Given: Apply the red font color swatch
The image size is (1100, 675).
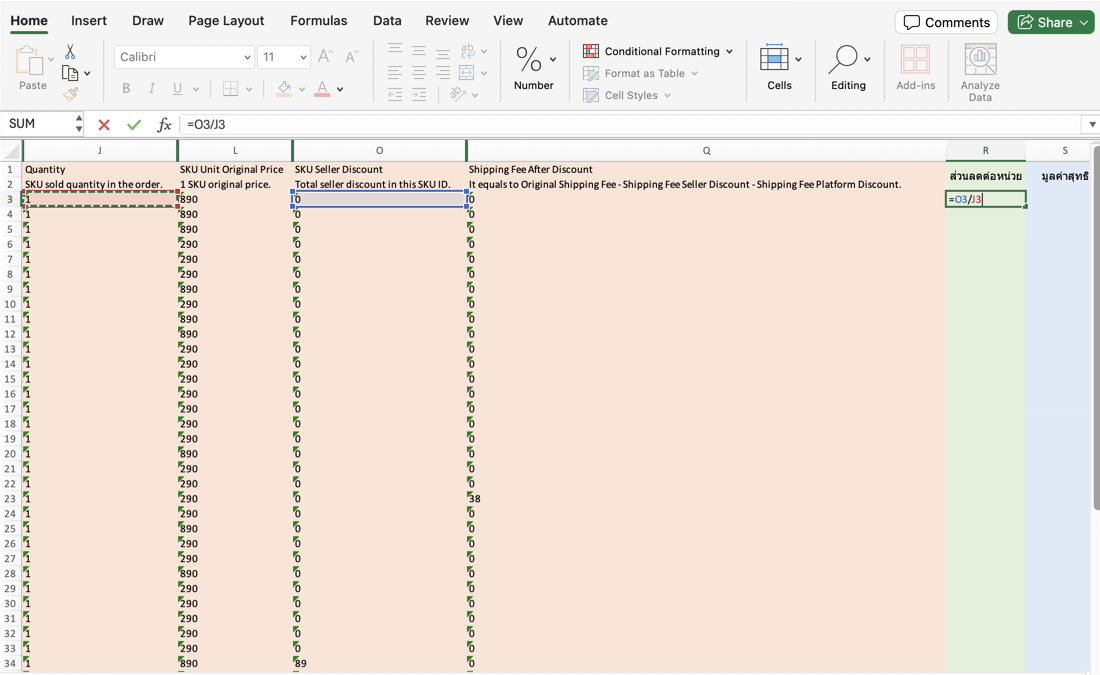Looking at the screenshot, I should pos(322,88).
